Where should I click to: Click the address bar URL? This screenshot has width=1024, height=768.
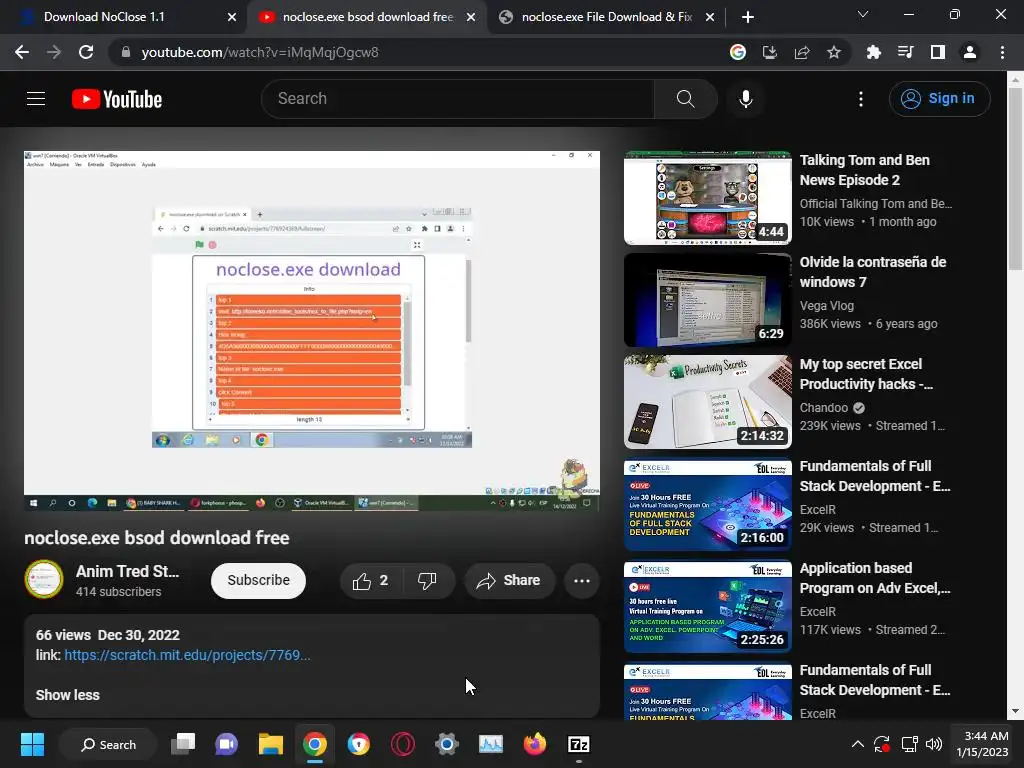(x=260, y=52)
